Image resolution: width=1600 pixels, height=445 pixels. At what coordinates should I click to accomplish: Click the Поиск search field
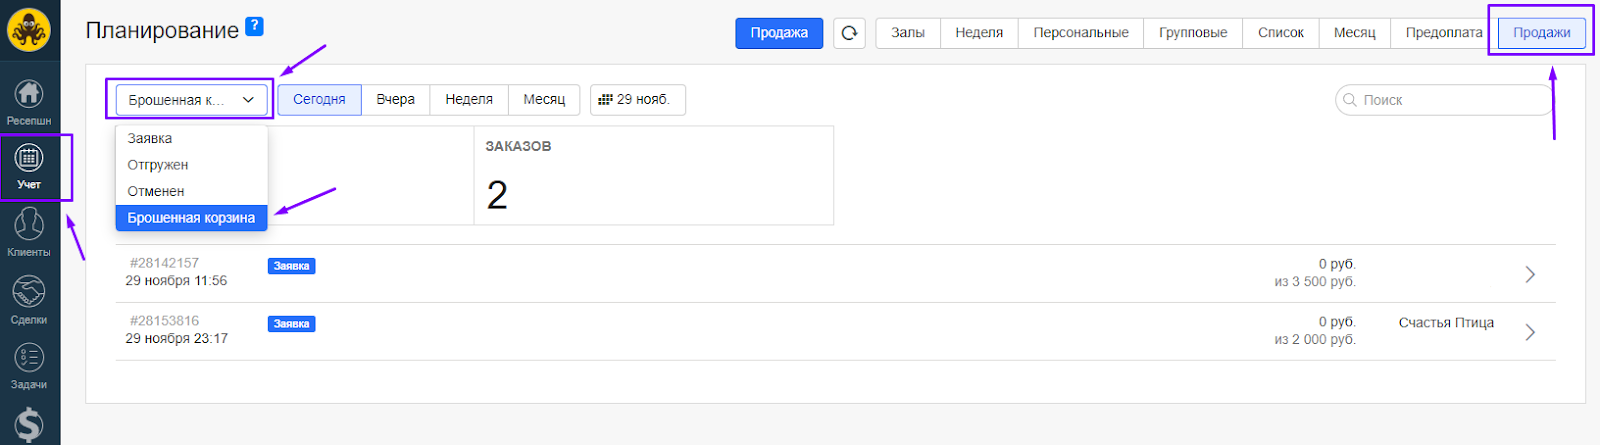(x=1445, y=100)
